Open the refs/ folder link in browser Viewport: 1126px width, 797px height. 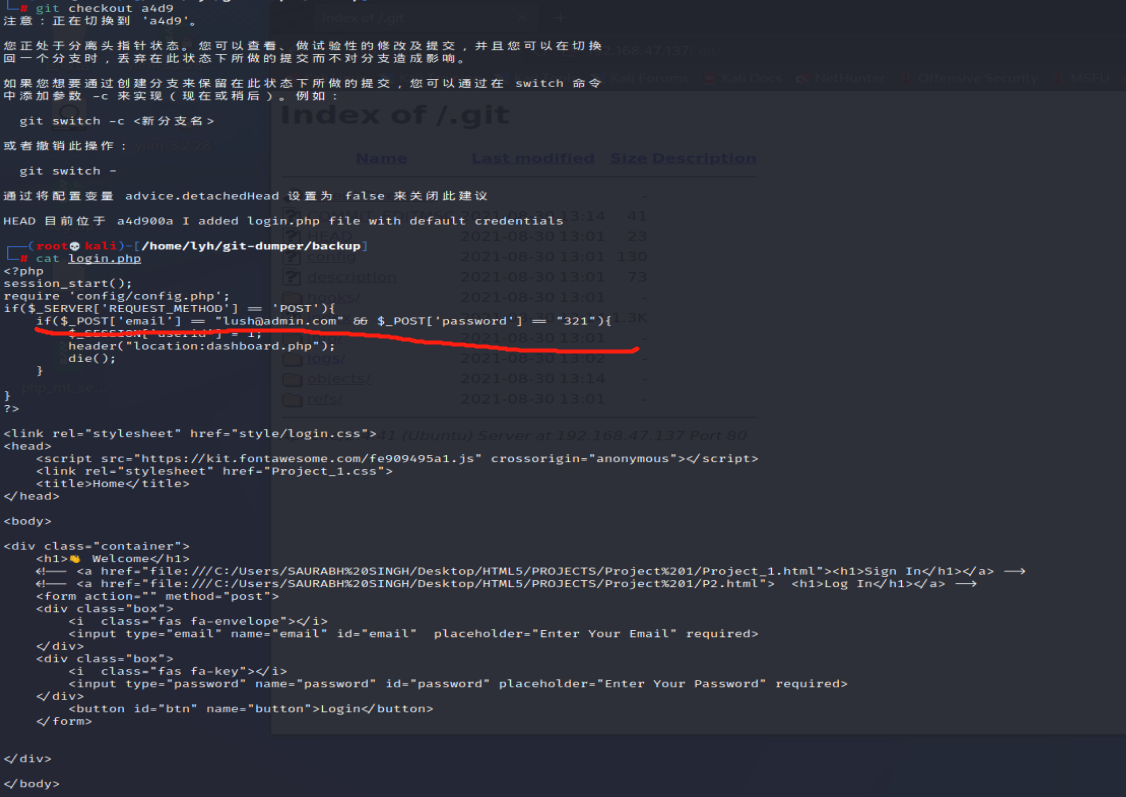point(325,398)
